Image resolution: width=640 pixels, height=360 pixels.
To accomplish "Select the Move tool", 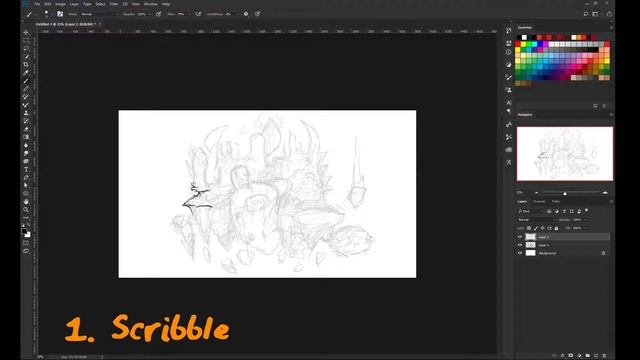I will coord(26,32).
